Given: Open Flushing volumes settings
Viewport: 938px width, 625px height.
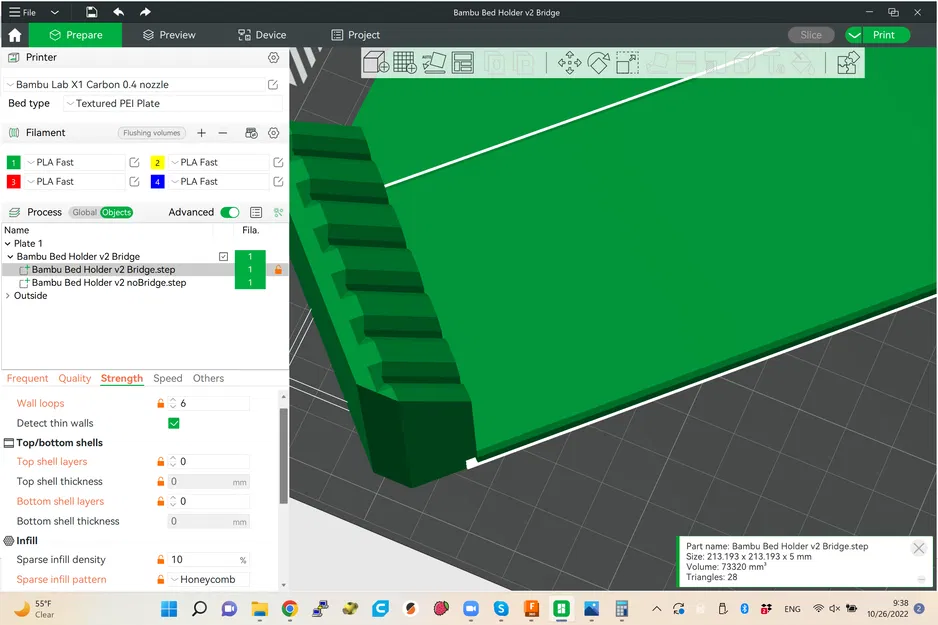Looking at the screenshot, I should click(151, 132).
